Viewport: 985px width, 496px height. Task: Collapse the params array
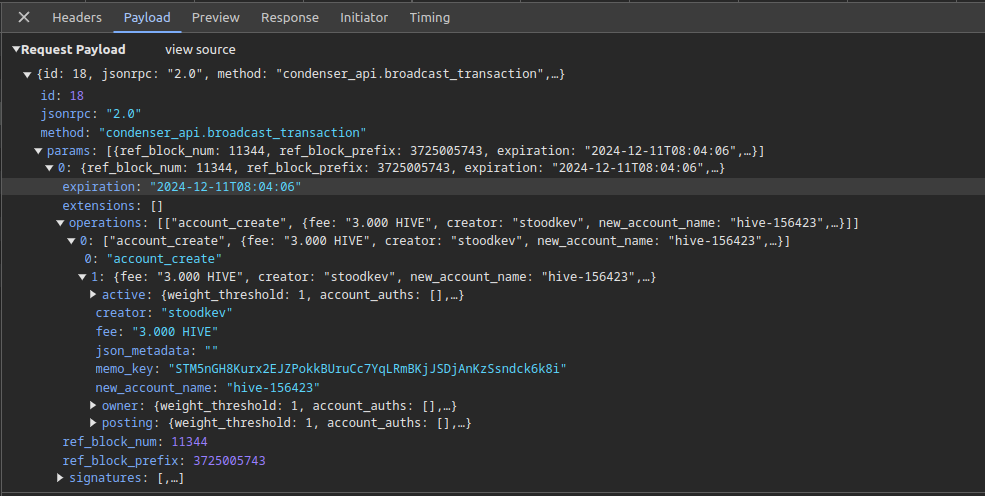[38, 151]
